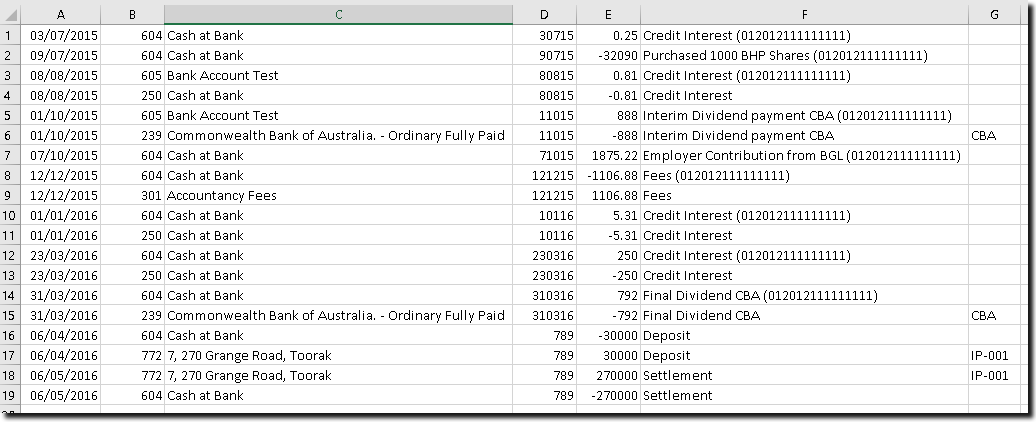Click the column G header
This screenshot has width=1036, height=422.
(x=994, y=14)
